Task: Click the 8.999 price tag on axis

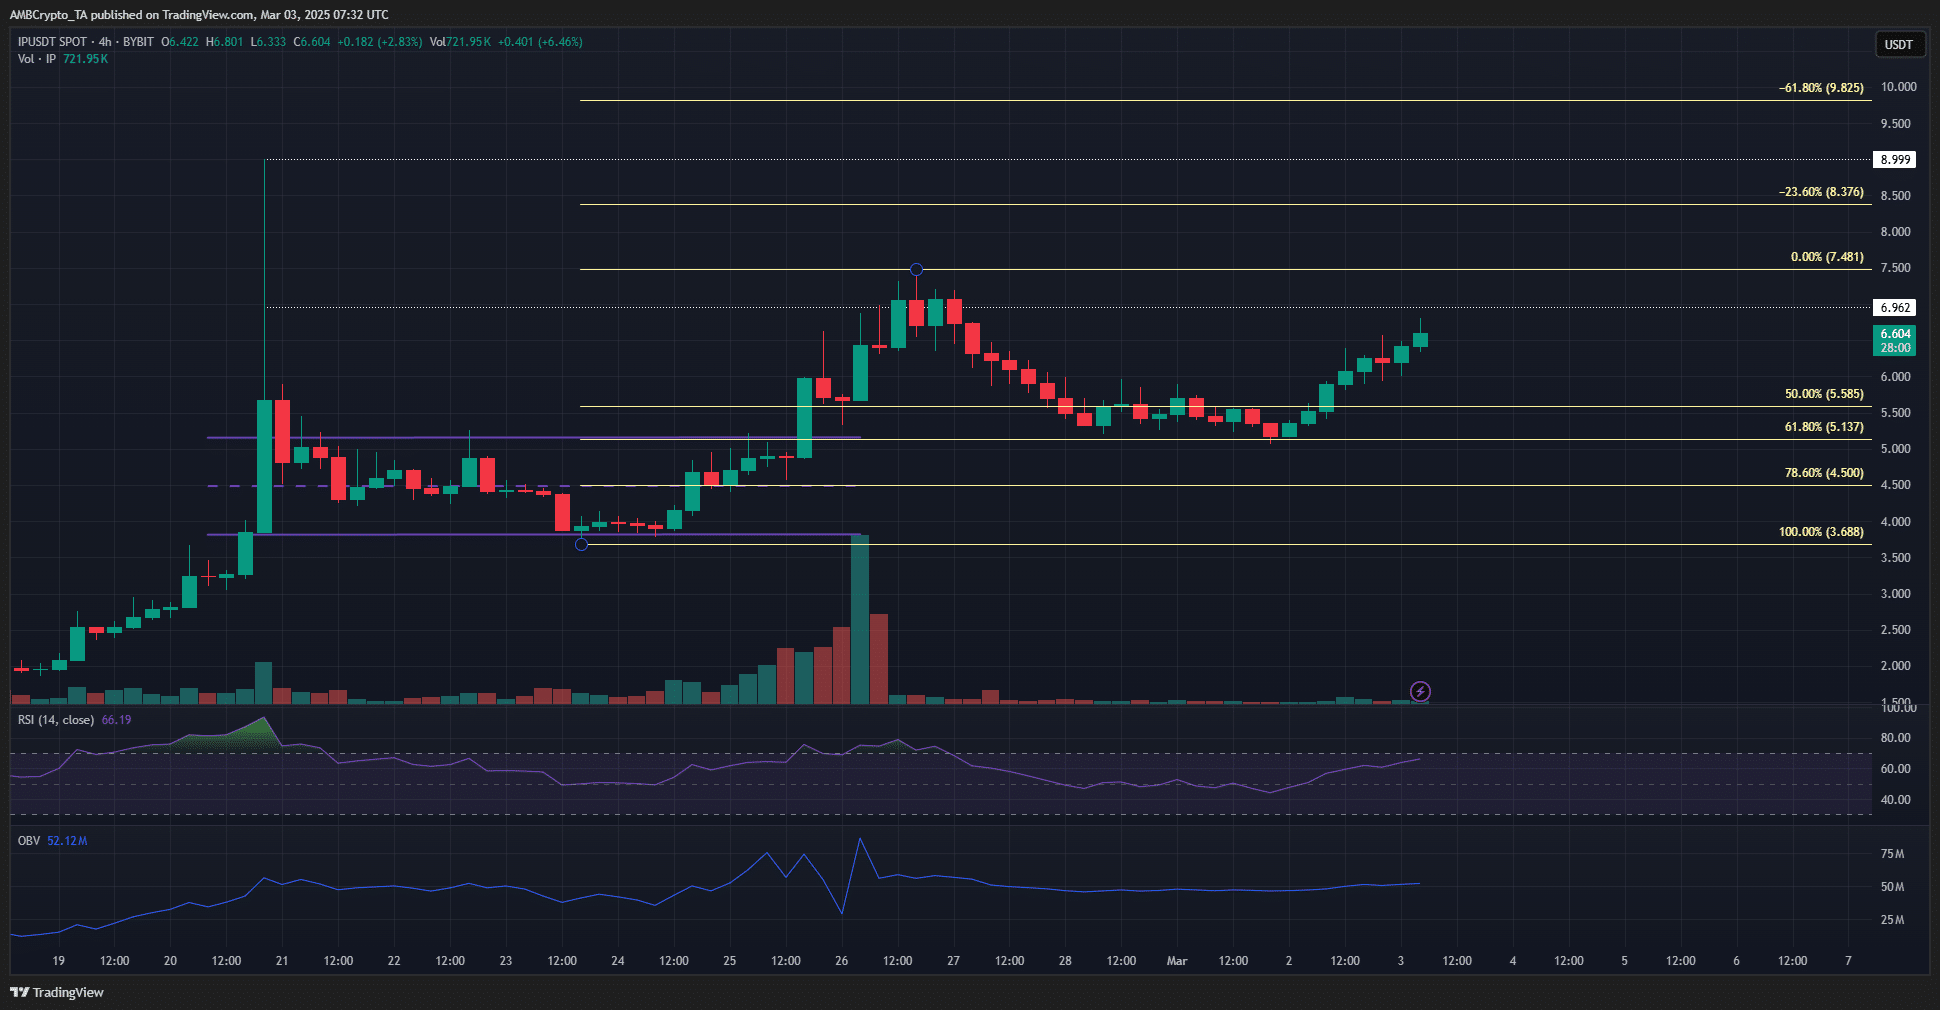Action: tap(1895, 160)
